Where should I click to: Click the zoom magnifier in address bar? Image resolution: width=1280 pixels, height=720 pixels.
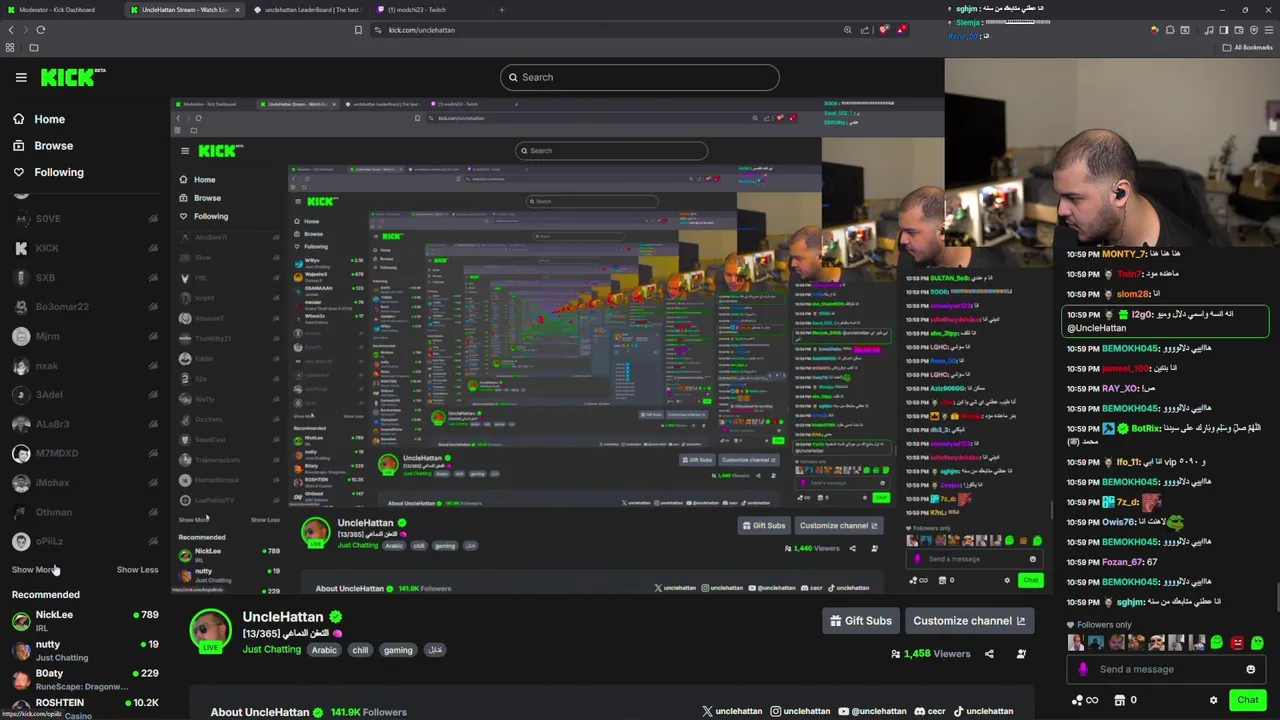[x=848, y=30]
